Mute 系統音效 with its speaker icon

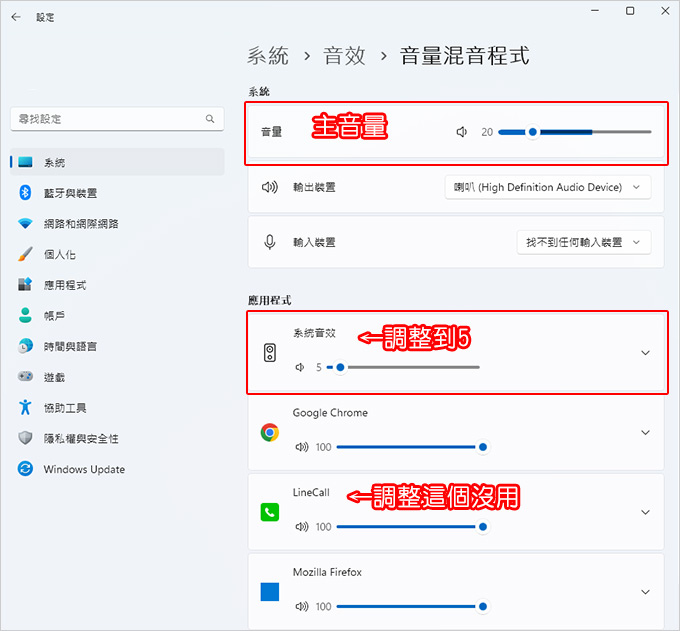point(300,367)
